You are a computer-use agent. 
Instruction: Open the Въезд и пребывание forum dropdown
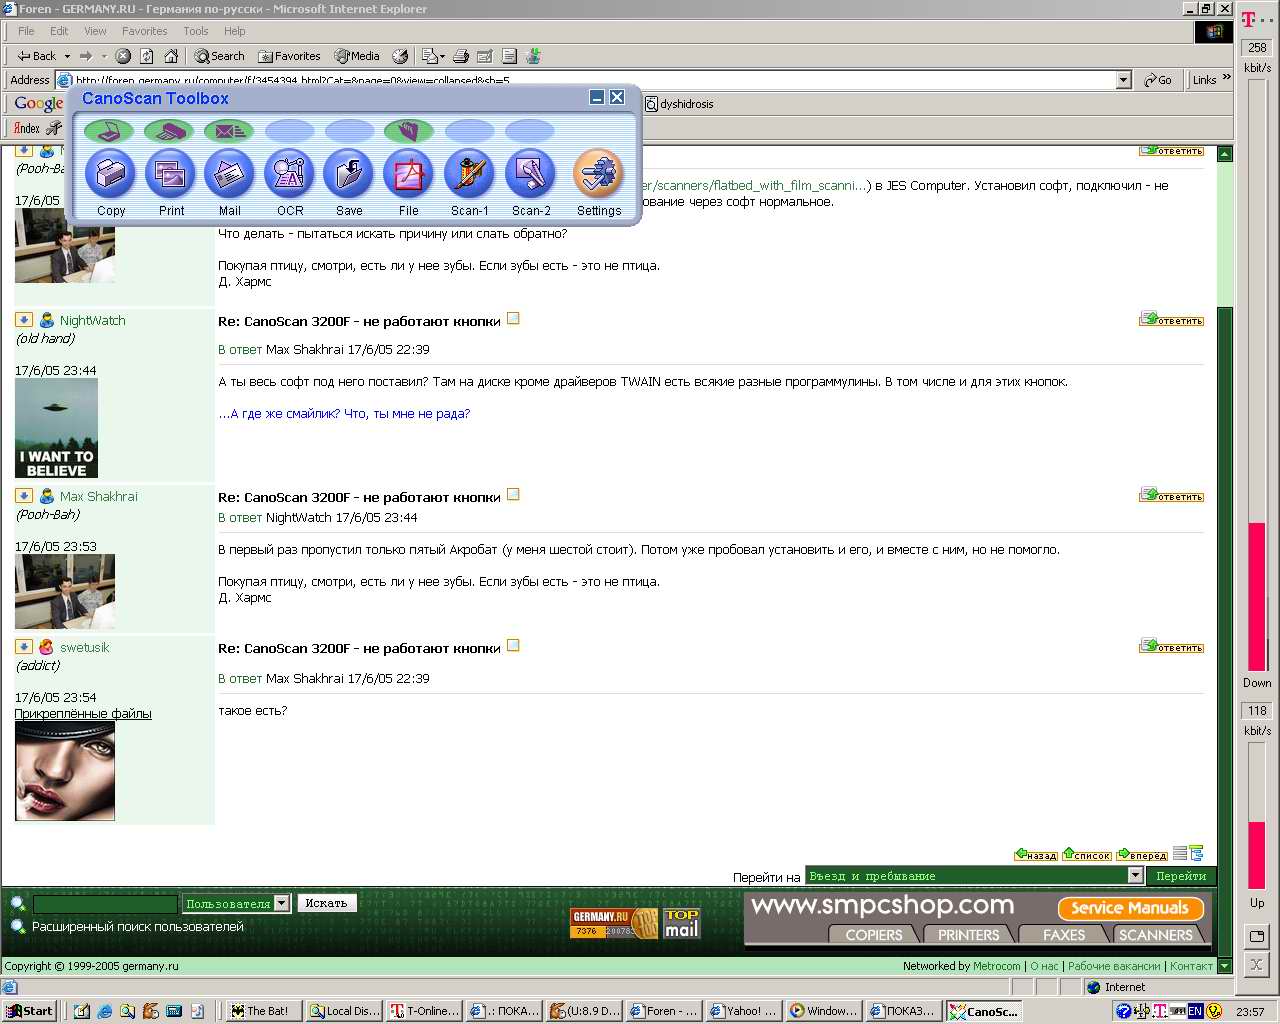(x=1135, y=875)
